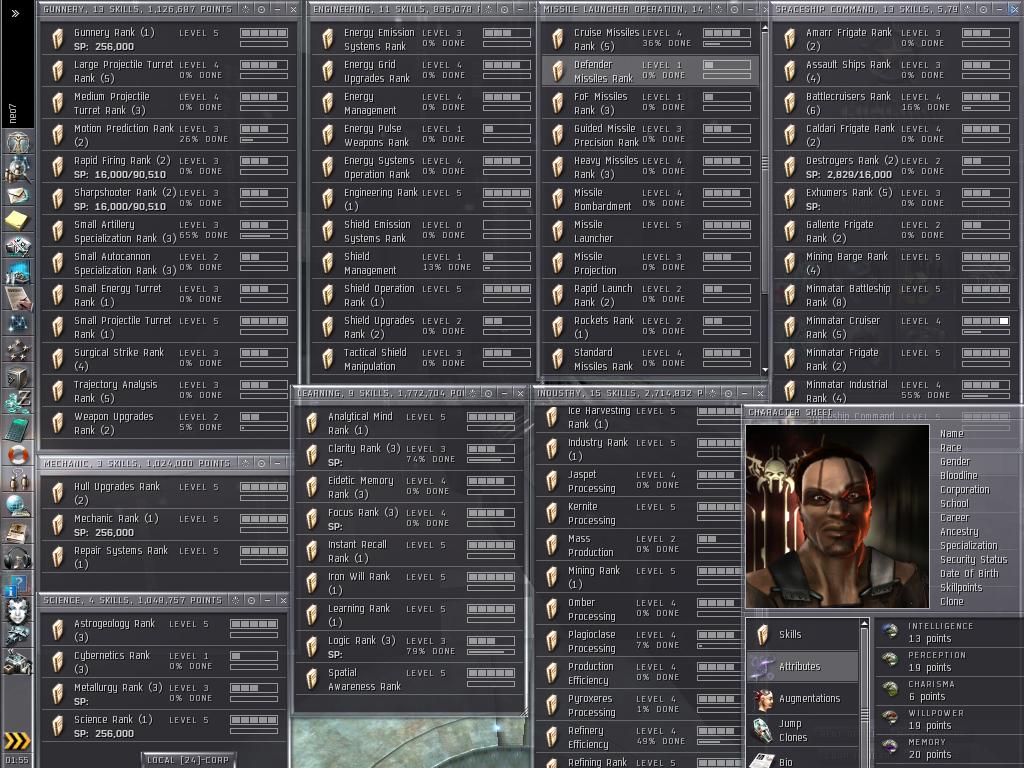Screen dimensions: 1024x768
Task: Click the Engineering Rank (1) skill book icon
Action: tap(328, 199)
